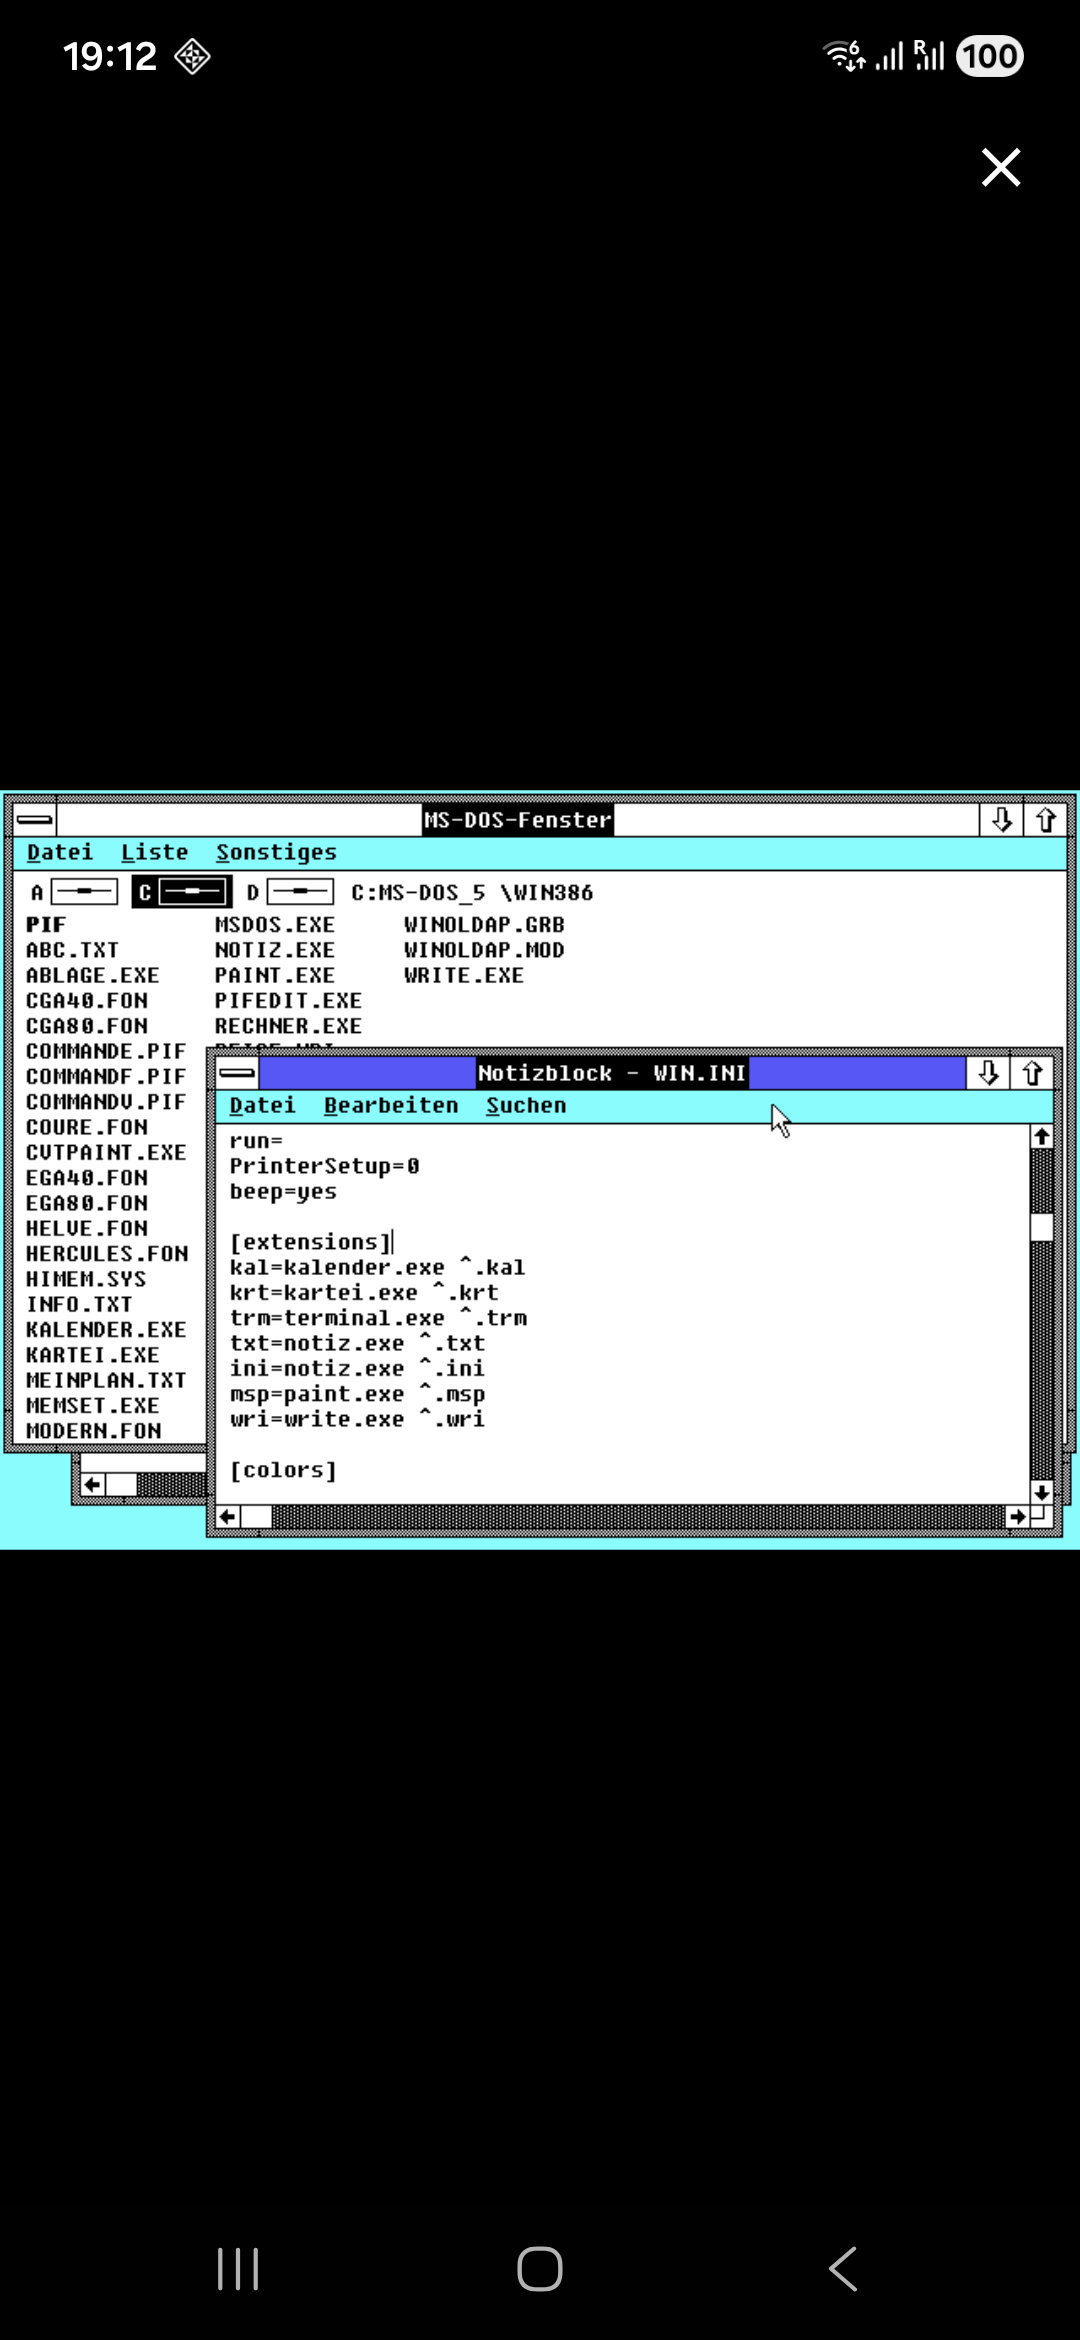
Task: Select file COMMANDE.PIF
Action: pos(106,1051)
